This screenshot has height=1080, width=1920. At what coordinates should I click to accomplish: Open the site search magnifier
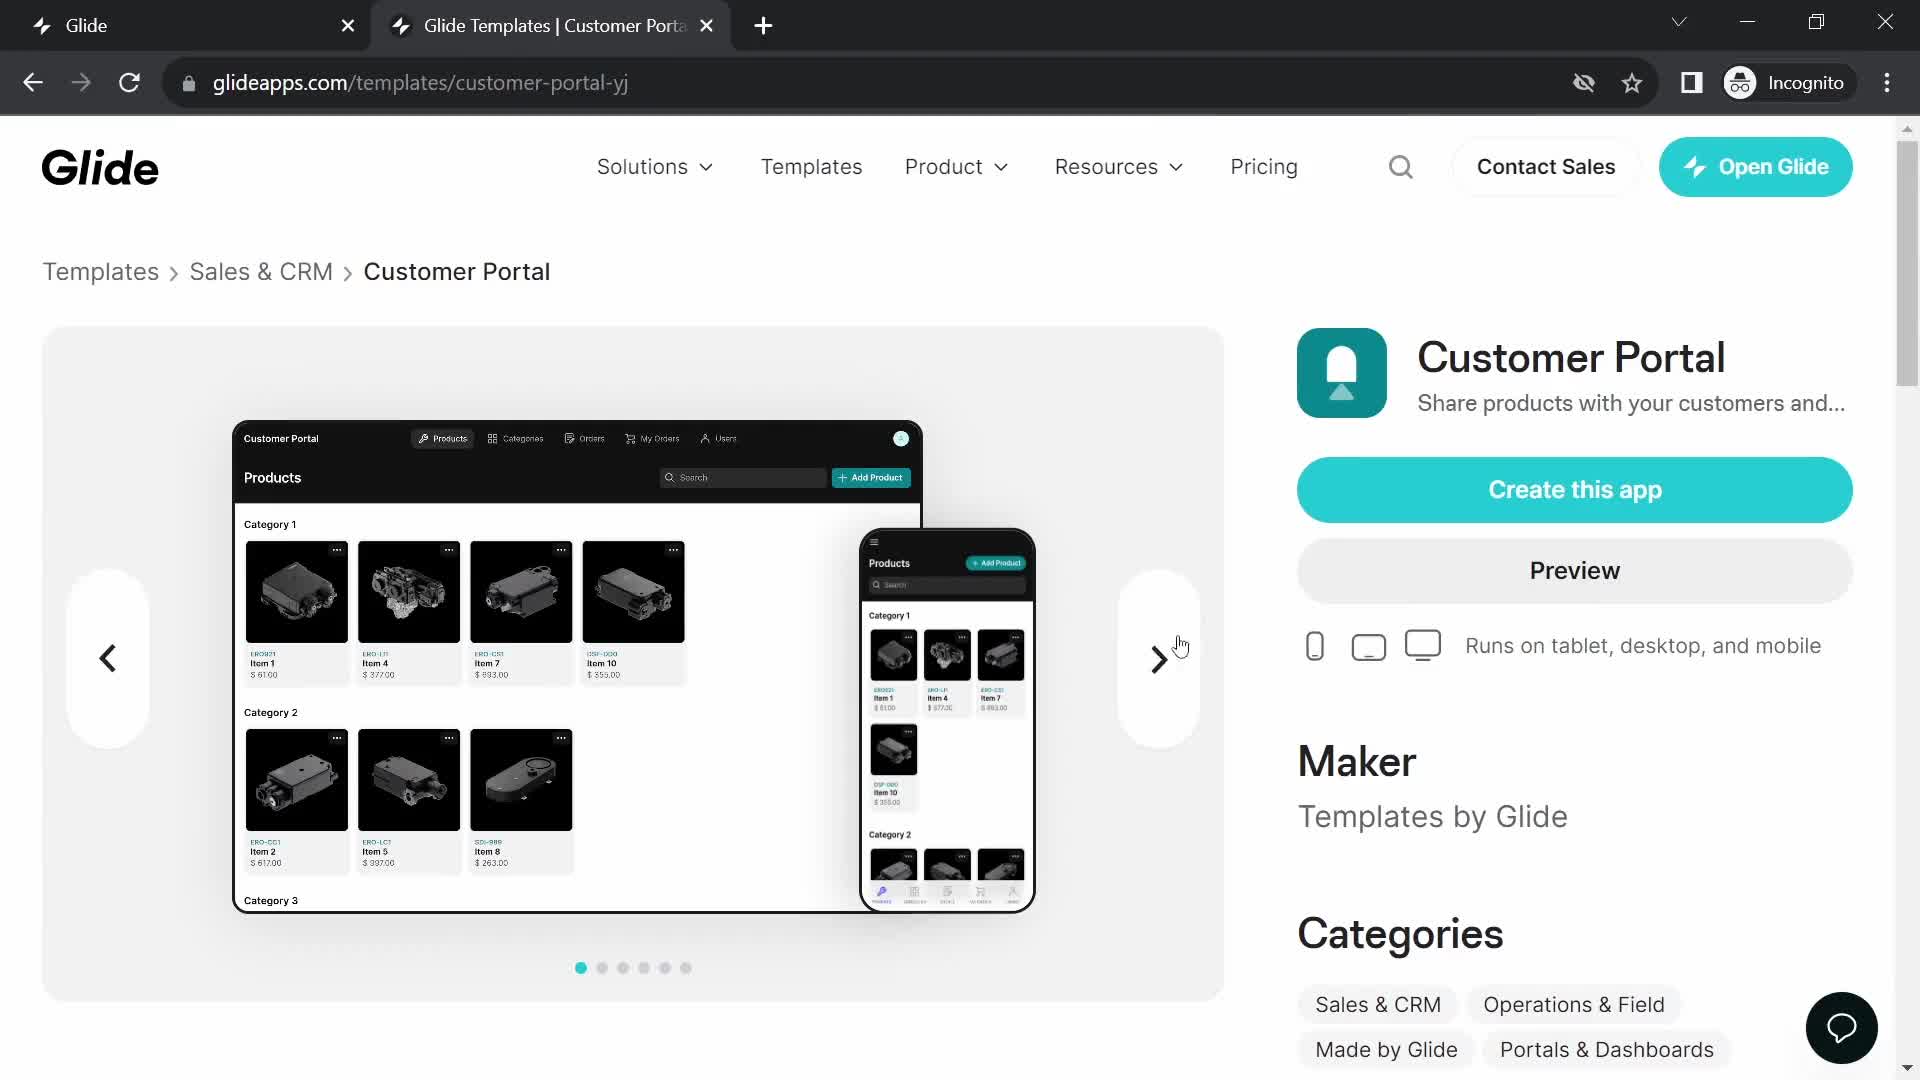pyautogui.click(x=1401, y=167)
